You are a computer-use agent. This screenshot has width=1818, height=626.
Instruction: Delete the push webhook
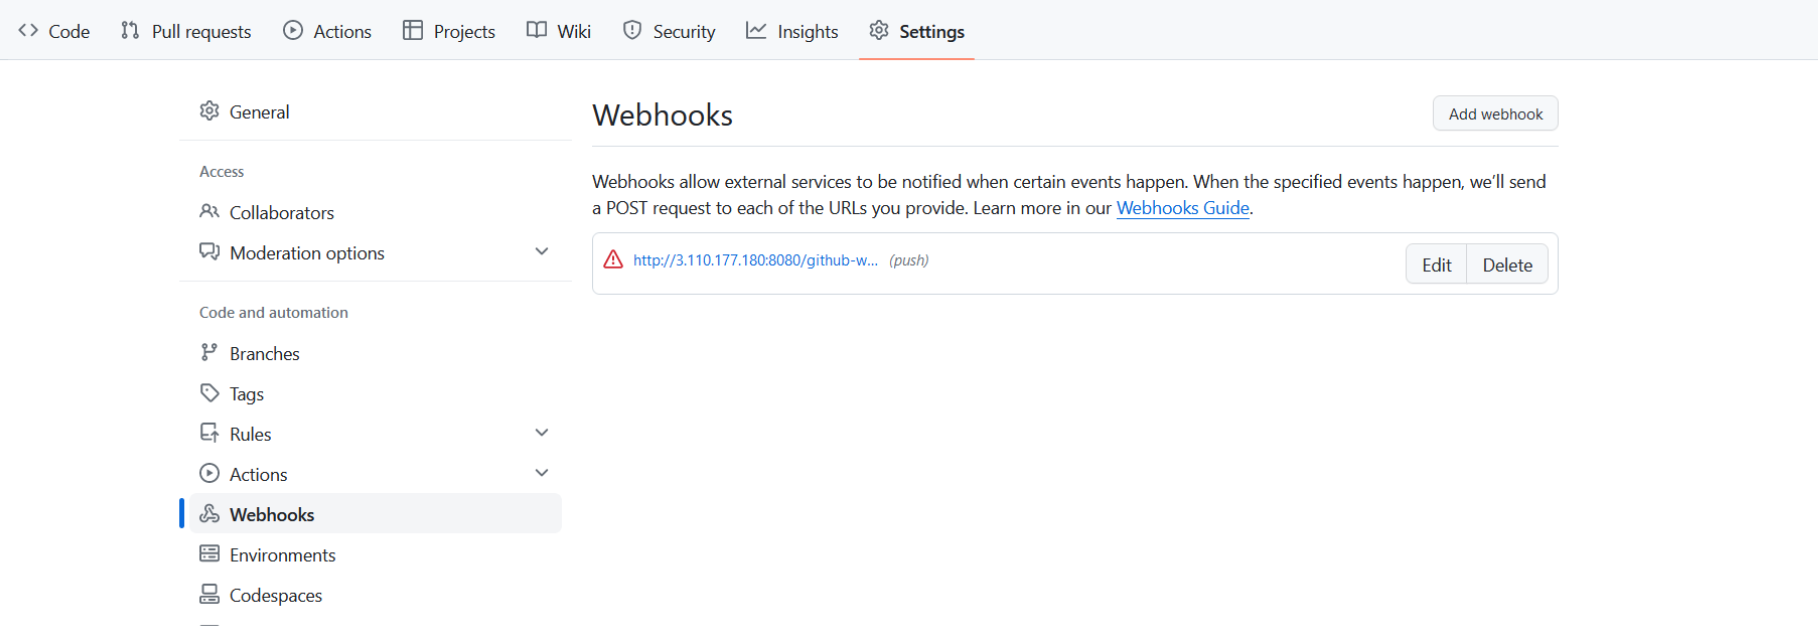pos(1507,265)
